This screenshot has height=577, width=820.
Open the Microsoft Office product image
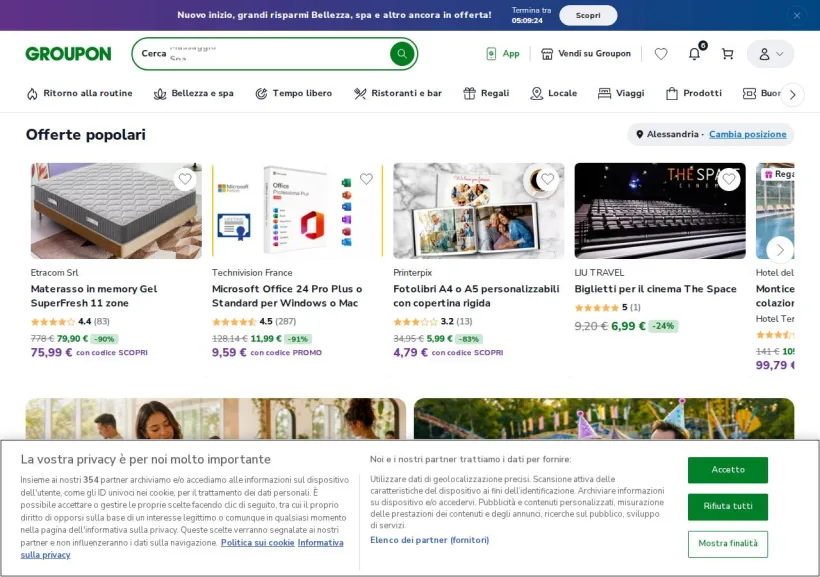(298, 211)
